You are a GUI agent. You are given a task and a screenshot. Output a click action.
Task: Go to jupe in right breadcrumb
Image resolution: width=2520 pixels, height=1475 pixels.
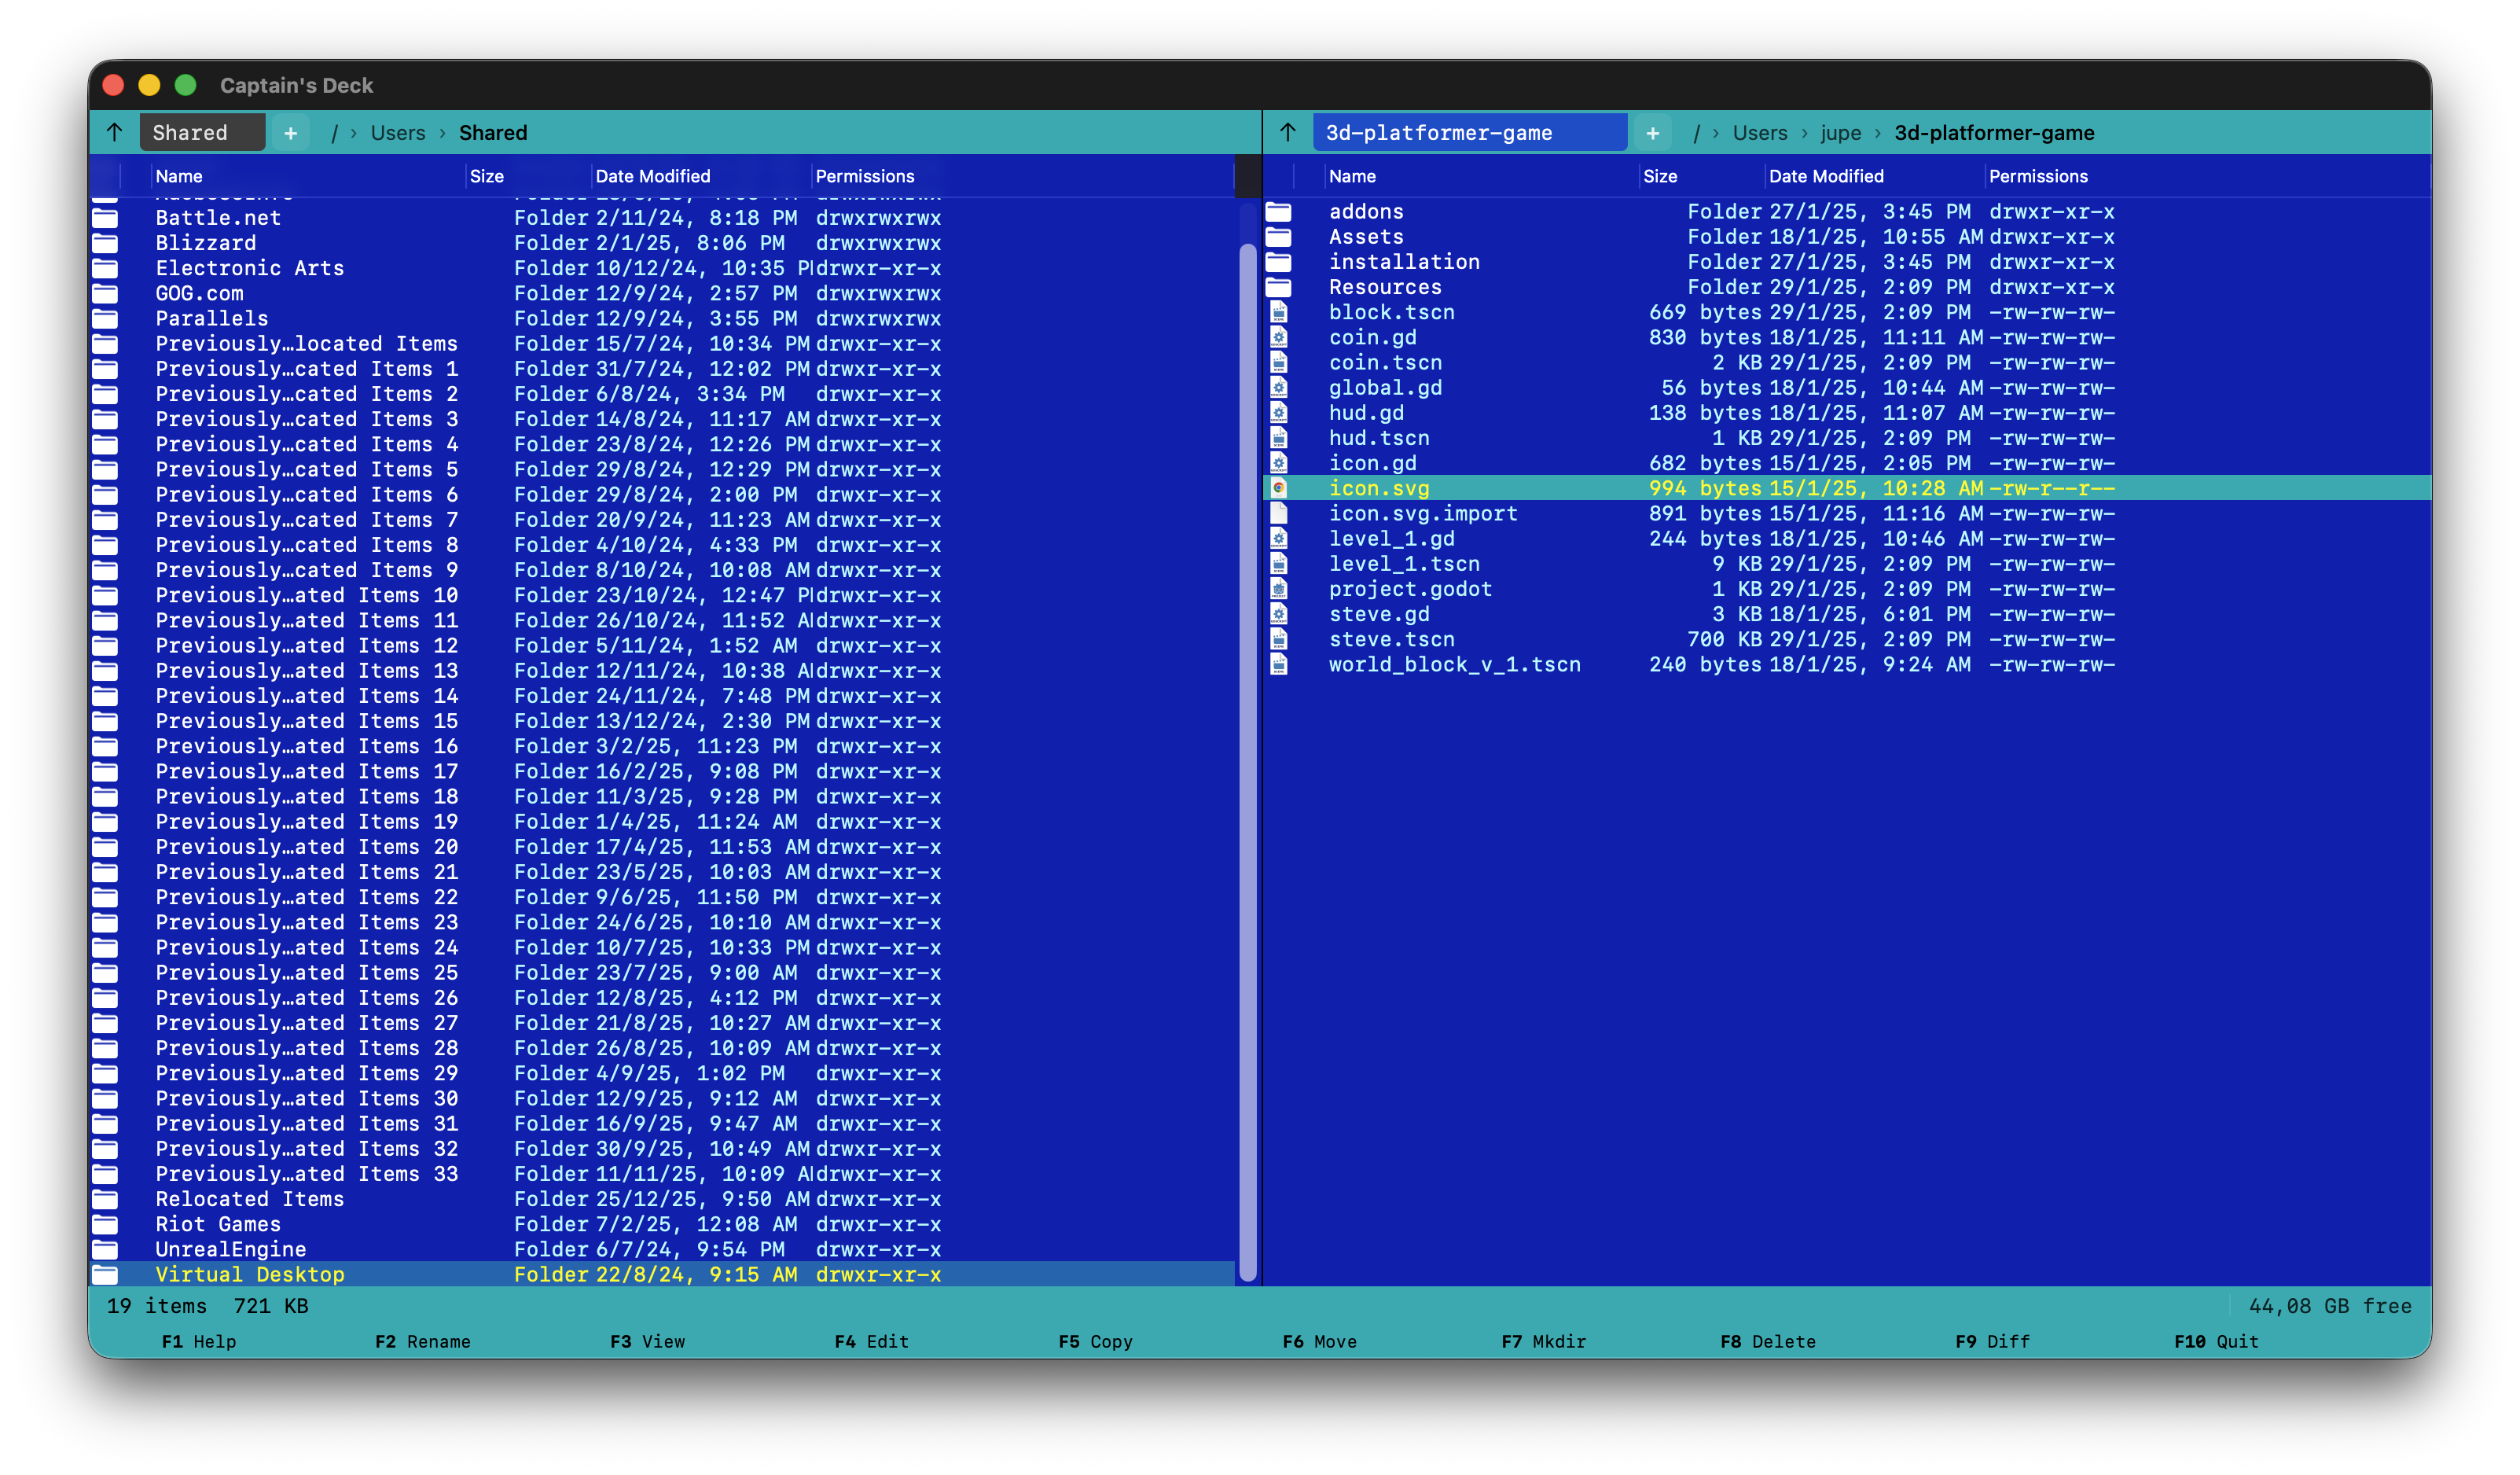pos(1840,133)
